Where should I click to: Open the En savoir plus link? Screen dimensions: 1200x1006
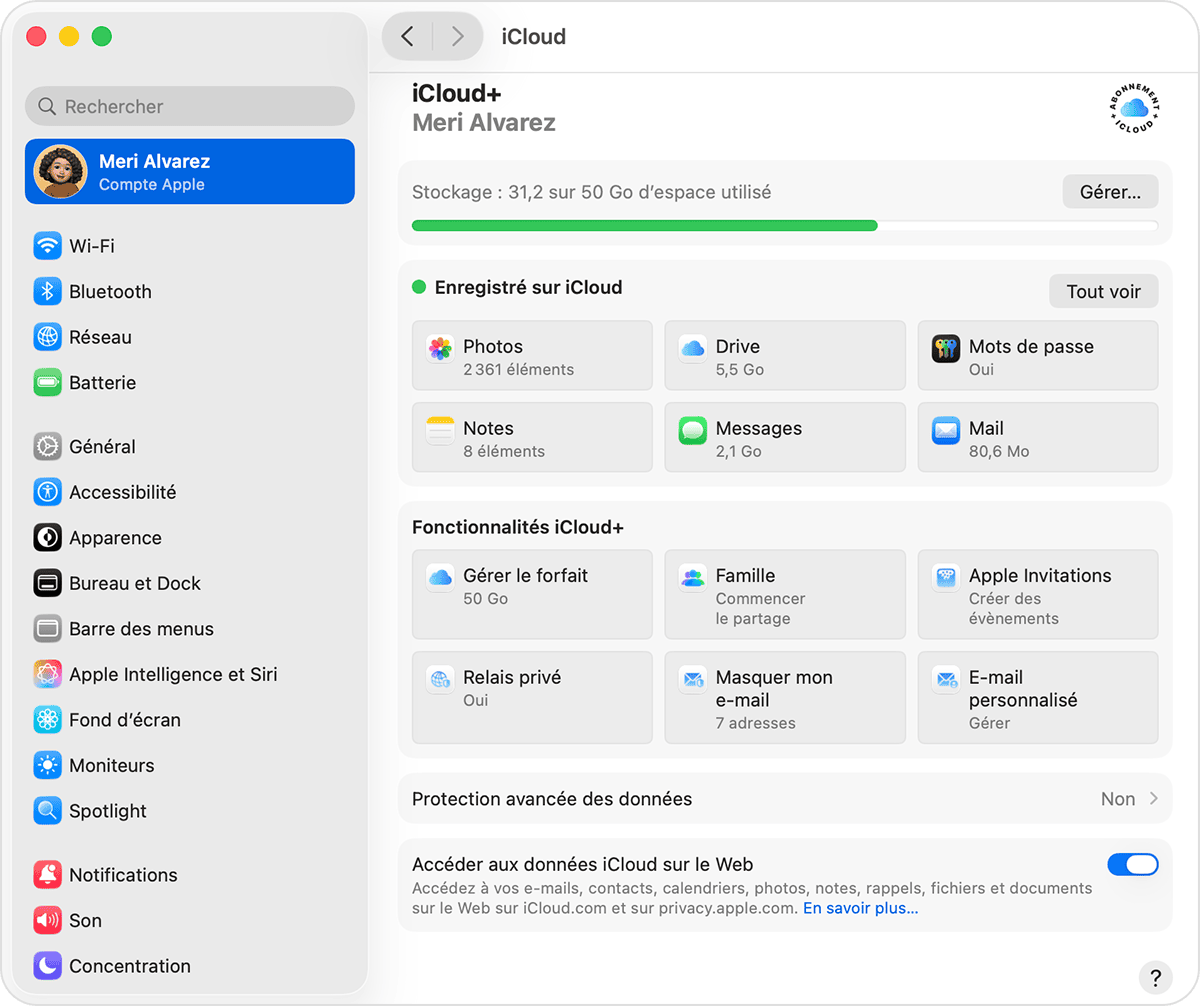pos(860,908)
